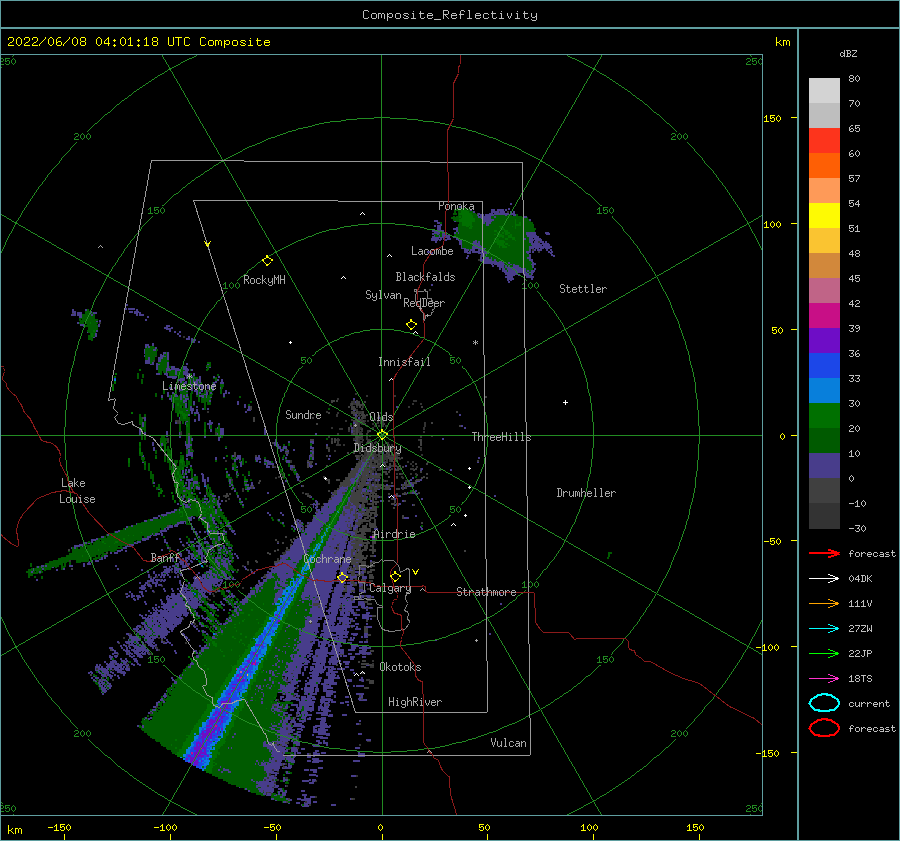The image size is (900, 841).
Task: Select the cyan 27ZW arrow icon
Action: pyautogui.click(x=824, y=629)
